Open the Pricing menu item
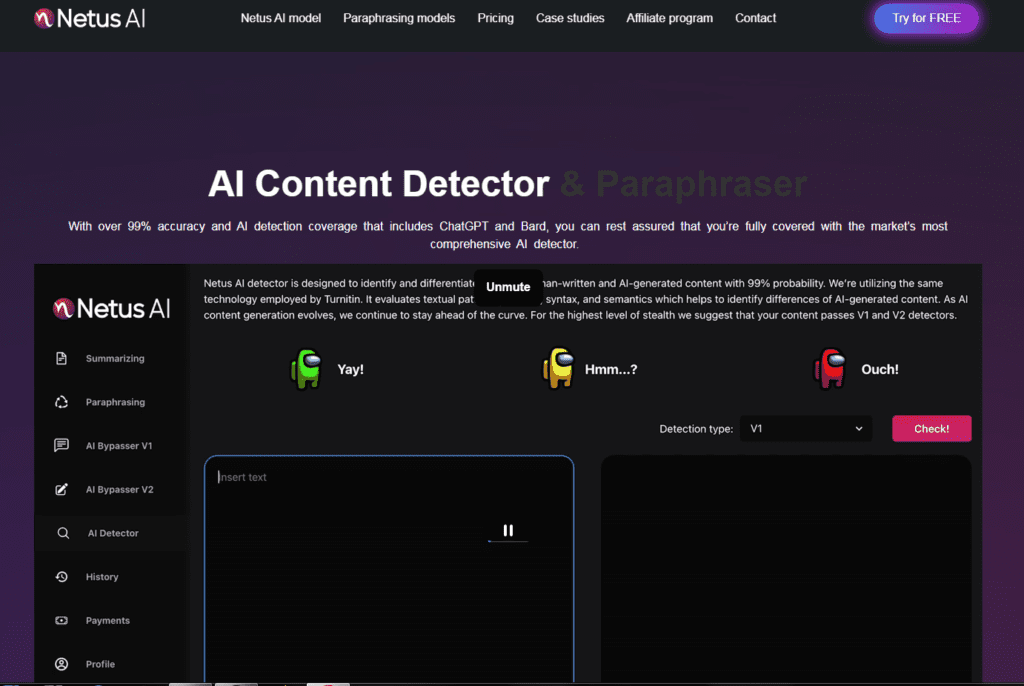This screenshot has height=686, width=1024. (495, 18)
